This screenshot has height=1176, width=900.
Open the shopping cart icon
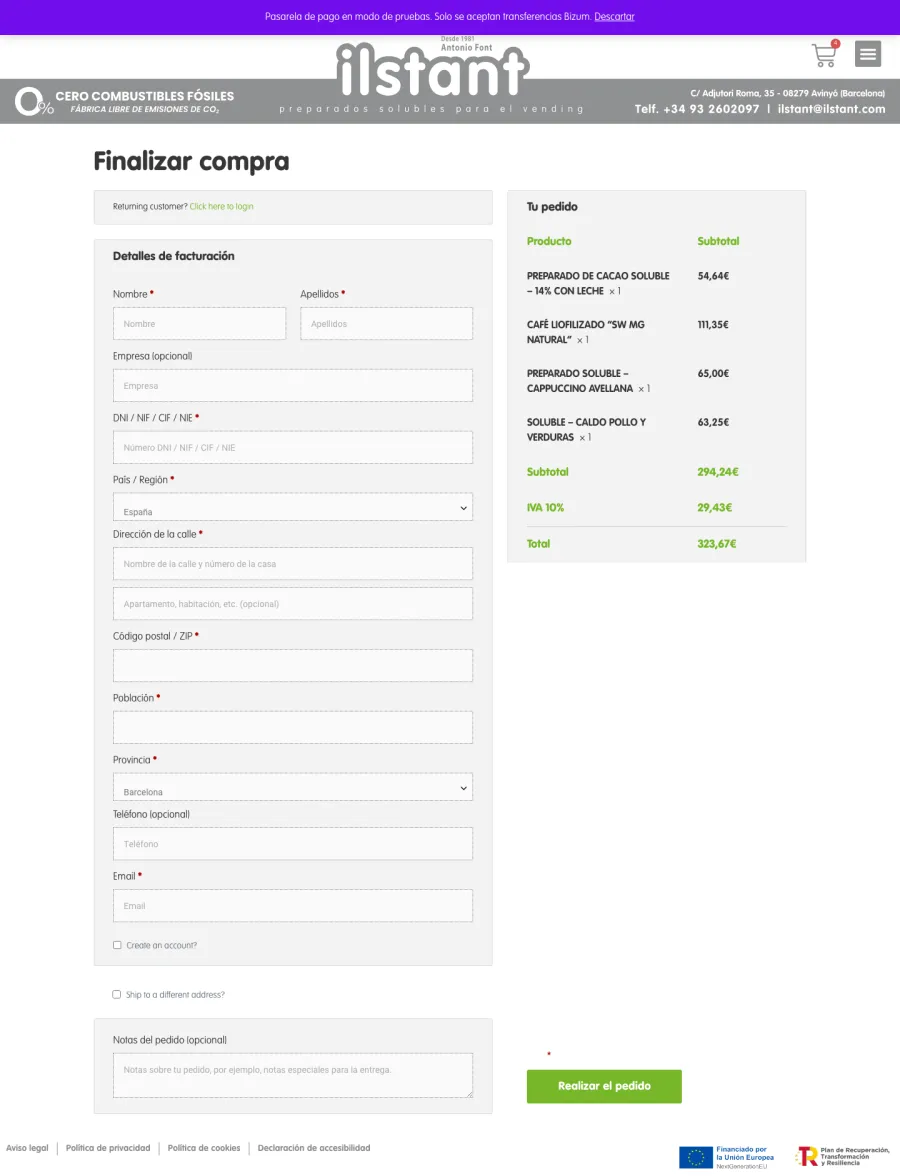coord(825,54)
